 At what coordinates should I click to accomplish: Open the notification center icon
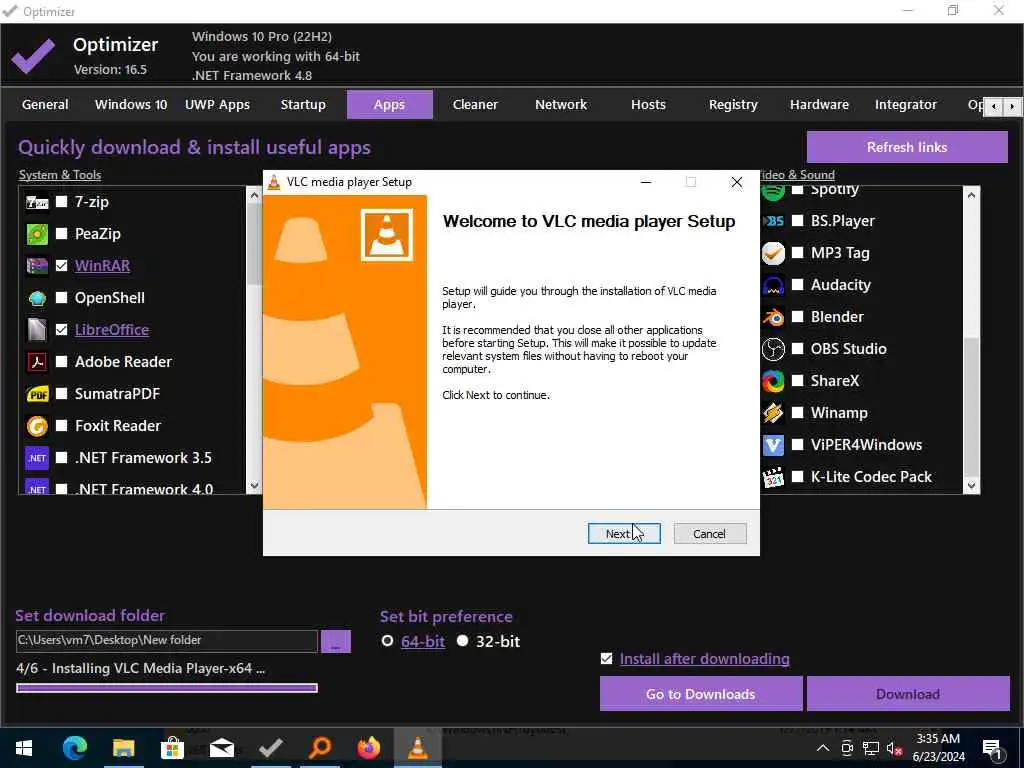tap(993, 748)
